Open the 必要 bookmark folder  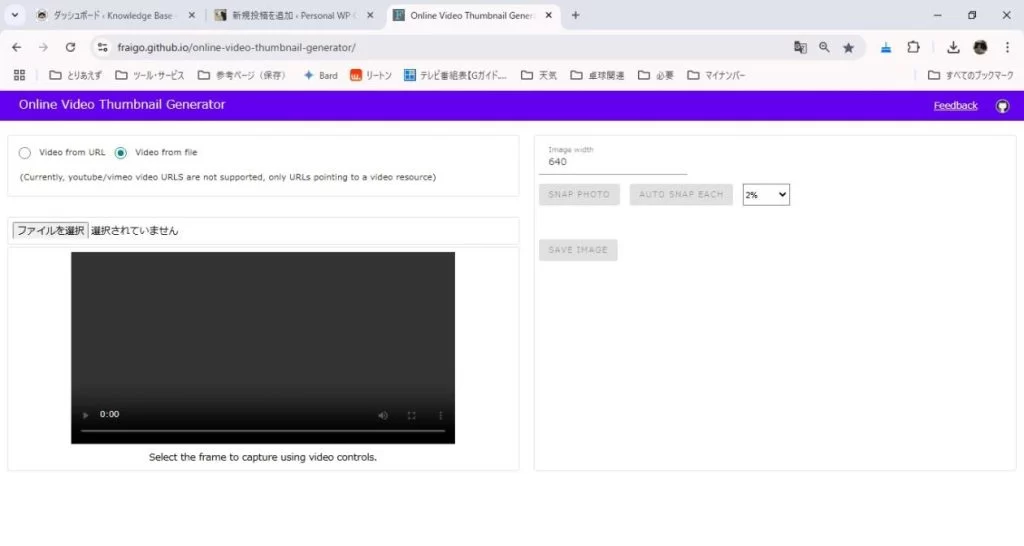point(656,75)
